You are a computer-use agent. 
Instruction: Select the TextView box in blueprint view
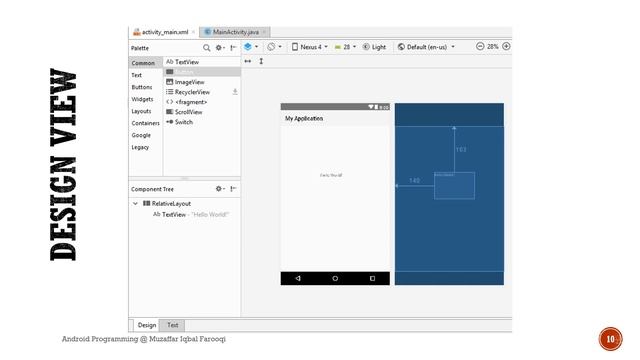click(454, 186)
